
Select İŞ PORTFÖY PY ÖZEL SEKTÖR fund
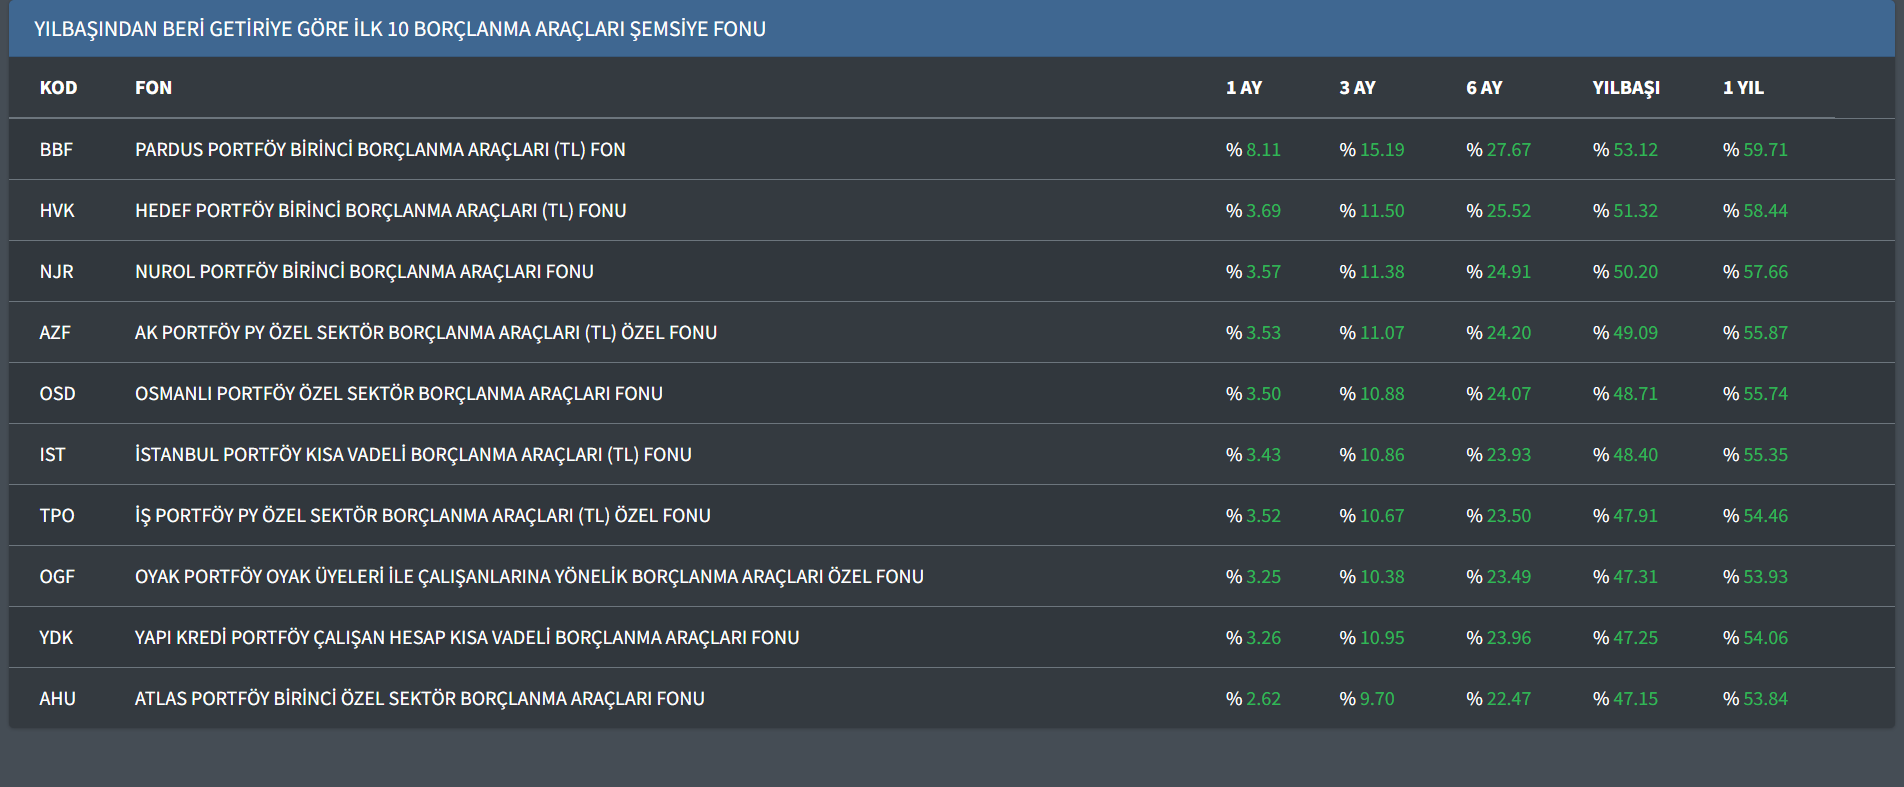(422, 516)
